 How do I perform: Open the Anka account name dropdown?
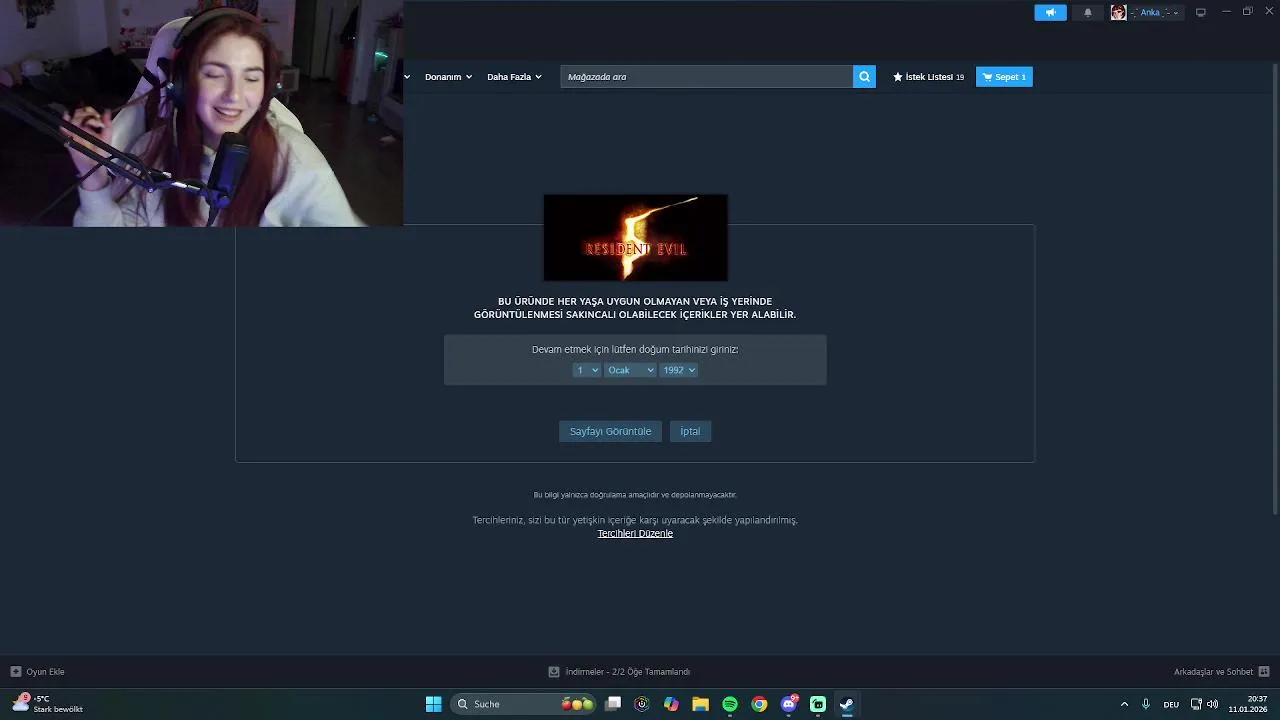[1156, 13]
